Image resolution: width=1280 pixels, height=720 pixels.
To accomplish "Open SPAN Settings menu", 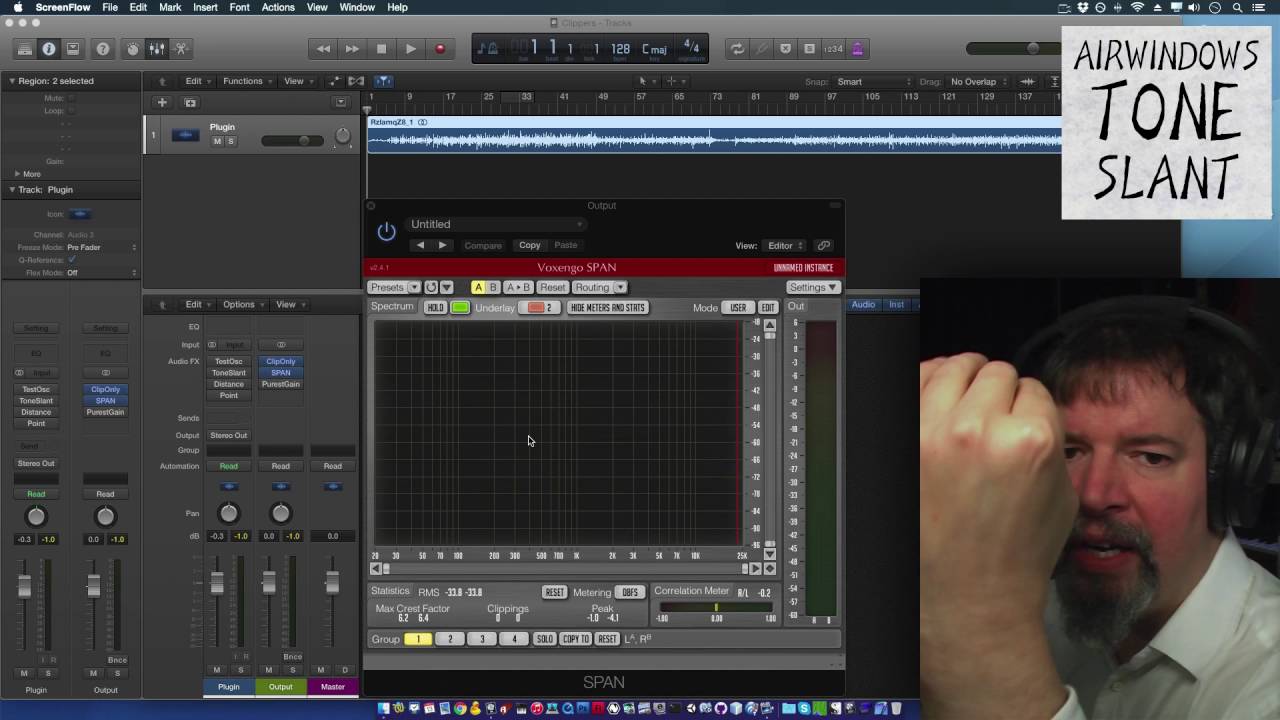I will click(x=813, y=287).
